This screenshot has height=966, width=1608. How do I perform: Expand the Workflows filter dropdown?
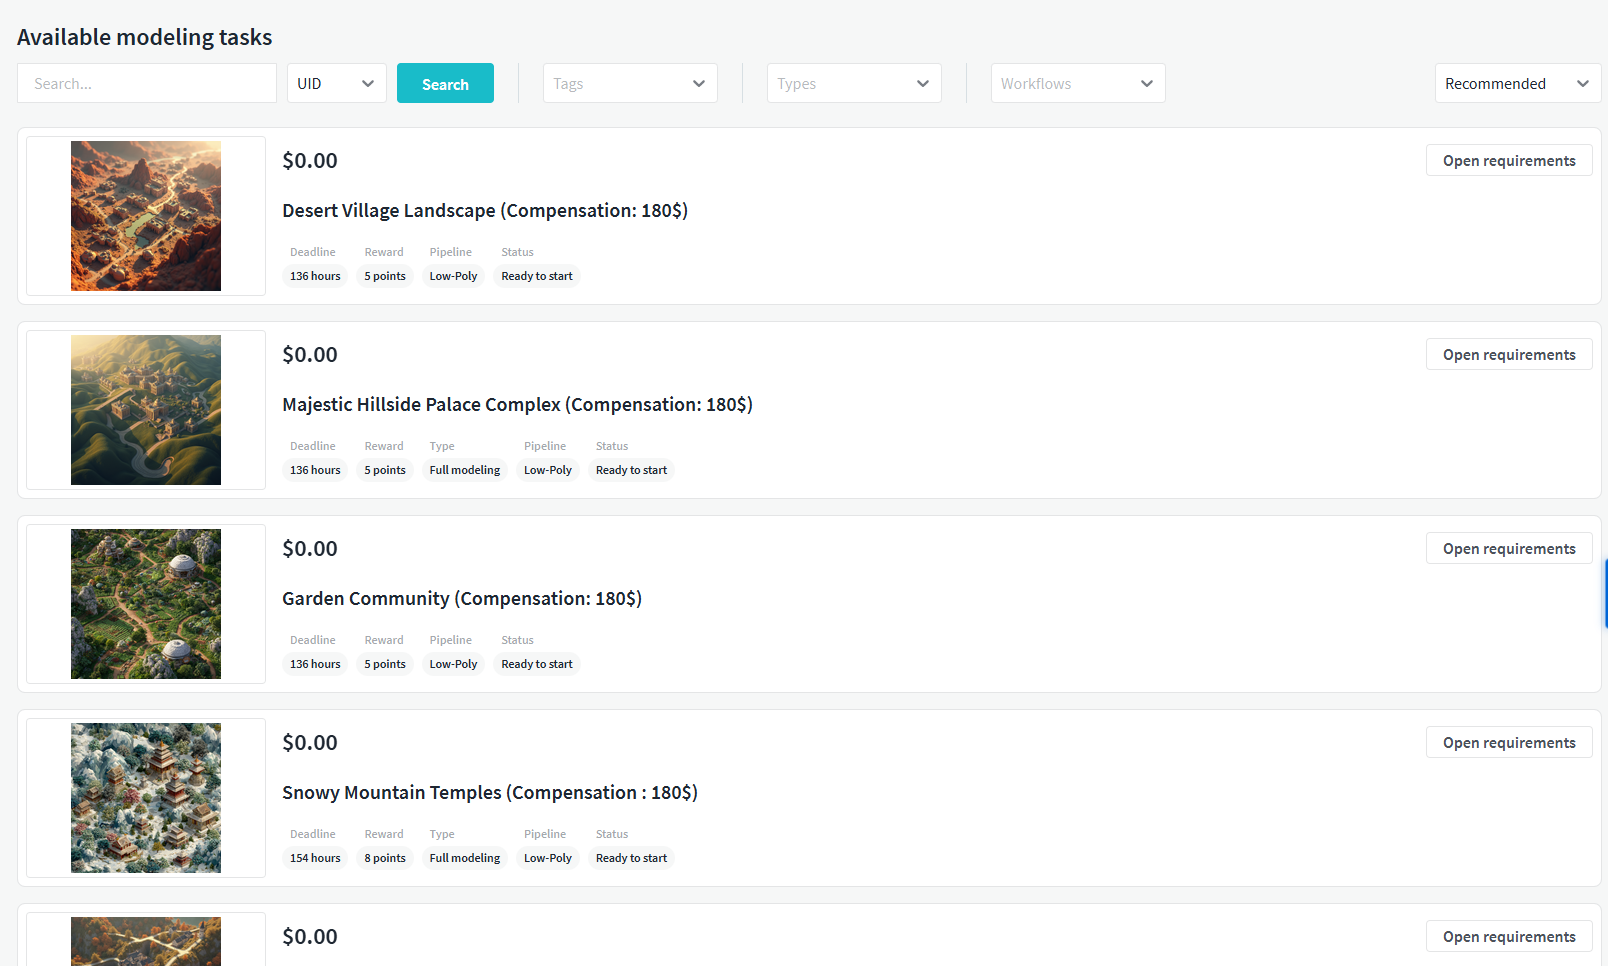point(1078,84)
